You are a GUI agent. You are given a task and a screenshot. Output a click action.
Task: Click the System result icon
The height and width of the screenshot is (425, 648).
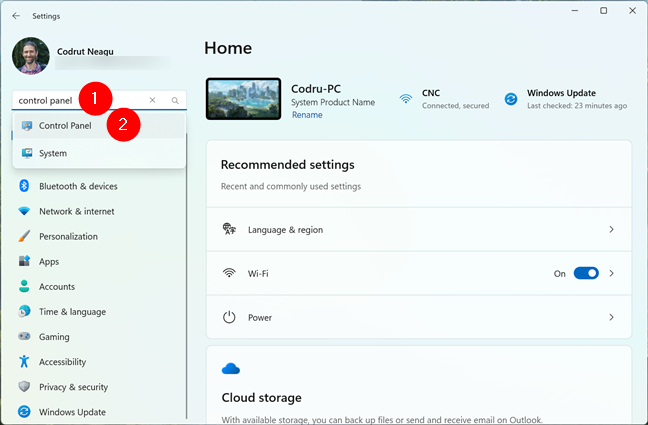coord(27,153)
